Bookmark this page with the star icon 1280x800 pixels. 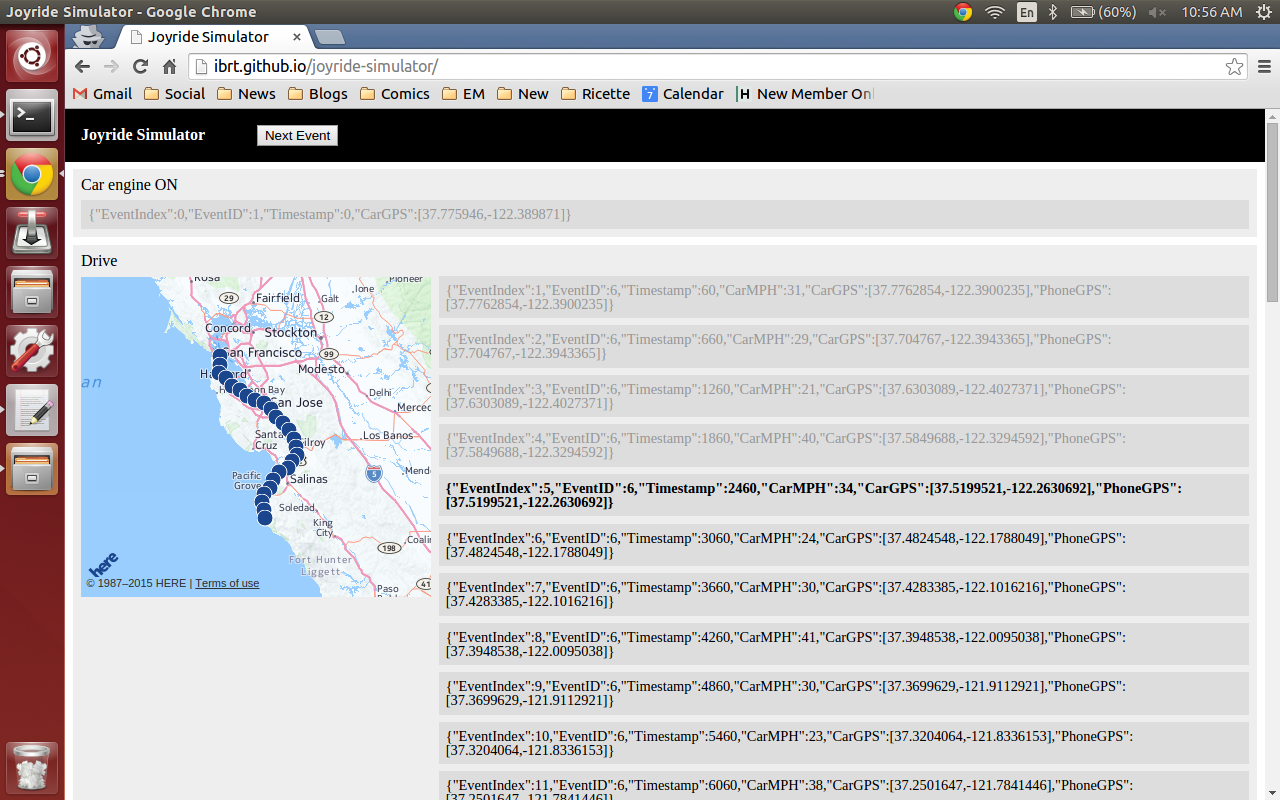[x=1234, y=67]
